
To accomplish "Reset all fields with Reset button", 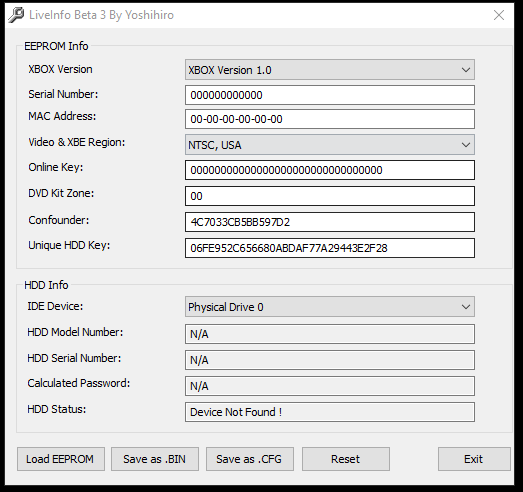I will (x=346, y=459).
